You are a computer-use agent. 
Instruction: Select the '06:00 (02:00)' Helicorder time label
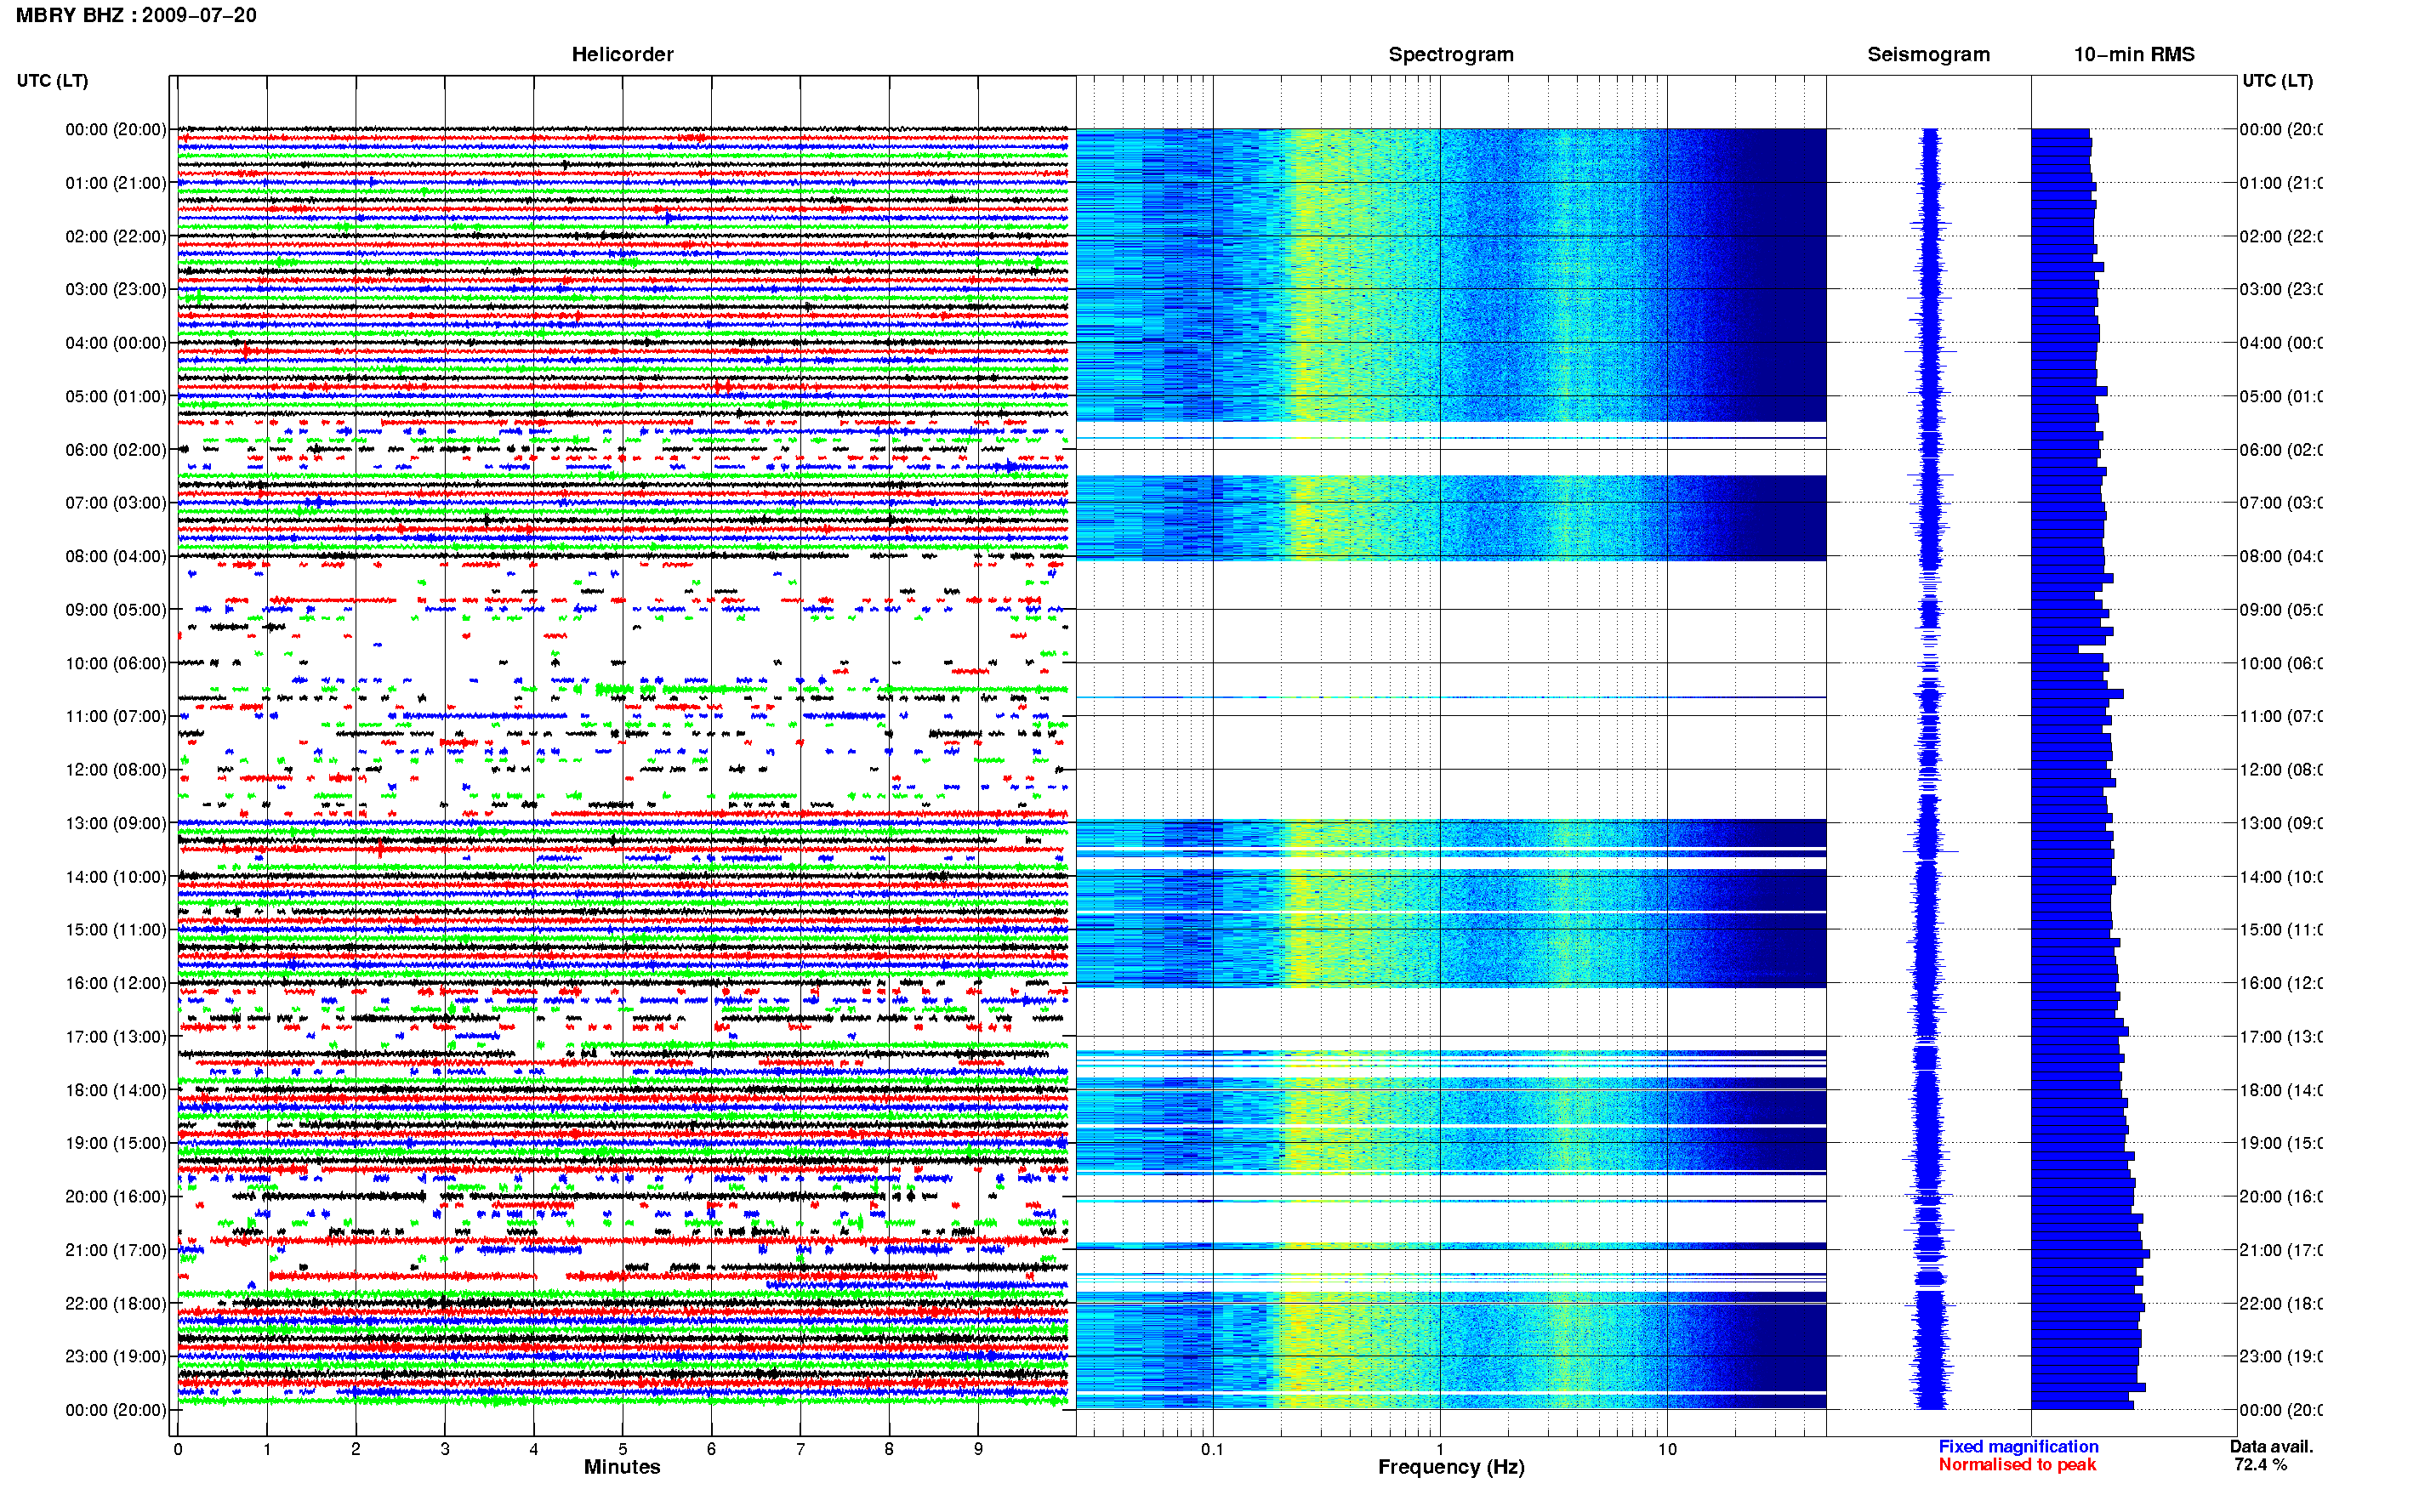pos(116,450)
